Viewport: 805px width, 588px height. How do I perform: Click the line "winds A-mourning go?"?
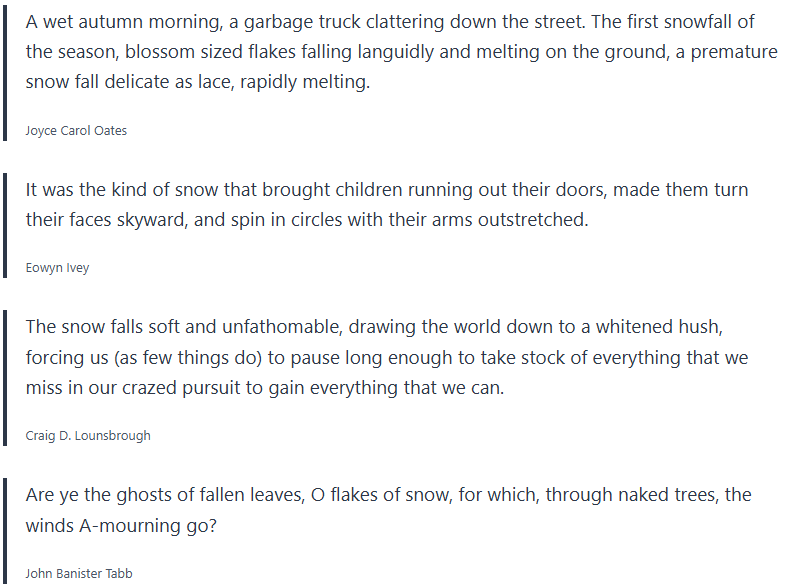click(x=121, y=525)
